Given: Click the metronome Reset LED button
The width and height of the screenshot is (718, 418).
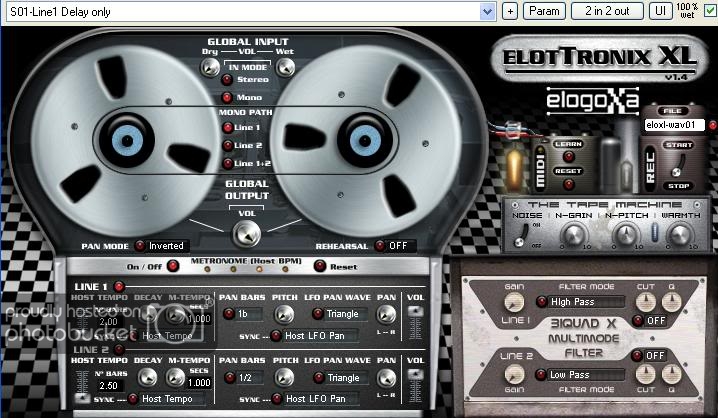Looking at the screenshot, I should point(320,266).
